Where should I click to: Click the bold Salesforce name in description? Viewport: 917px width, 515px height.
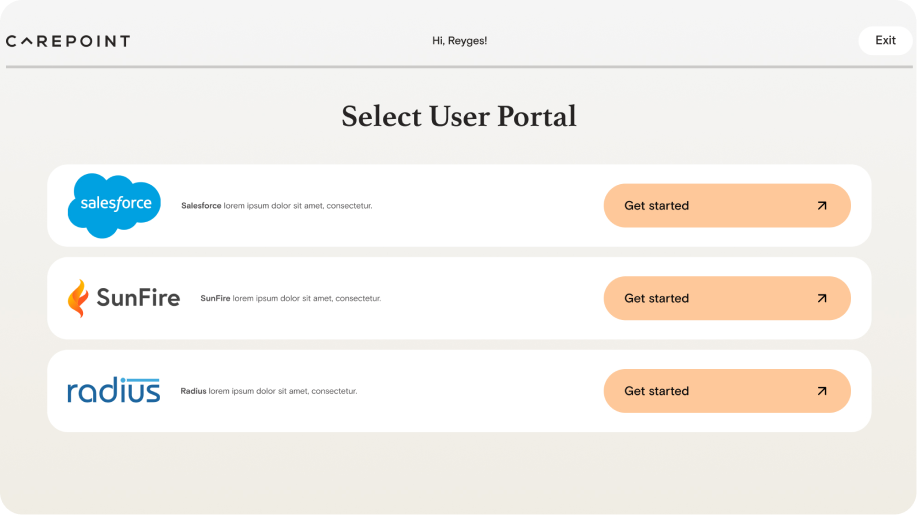tap(201, 206)
